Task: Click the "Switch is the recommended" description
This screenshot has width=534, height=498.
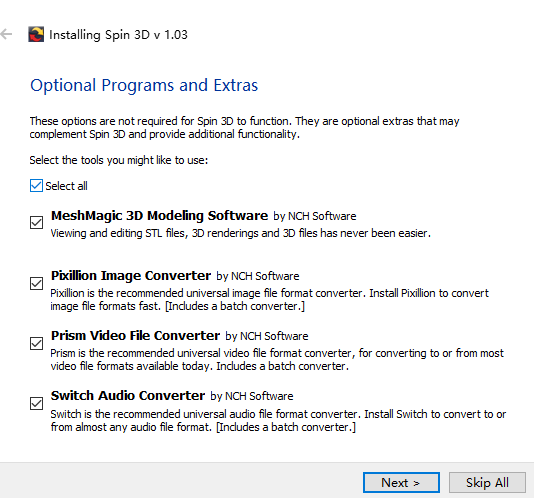Action: pos(278,420)
